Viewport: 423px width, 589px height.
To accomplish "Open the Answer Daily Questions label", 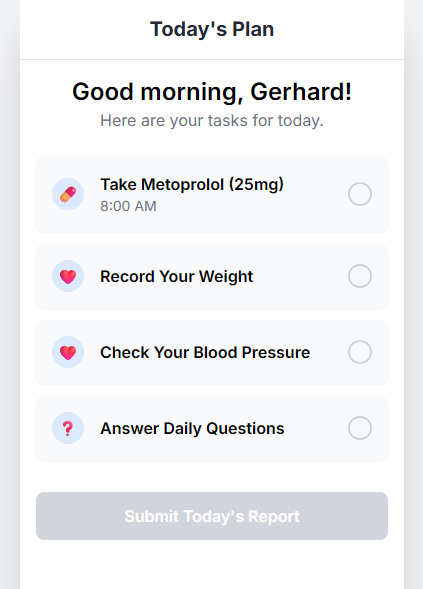I will coord(192,428).
